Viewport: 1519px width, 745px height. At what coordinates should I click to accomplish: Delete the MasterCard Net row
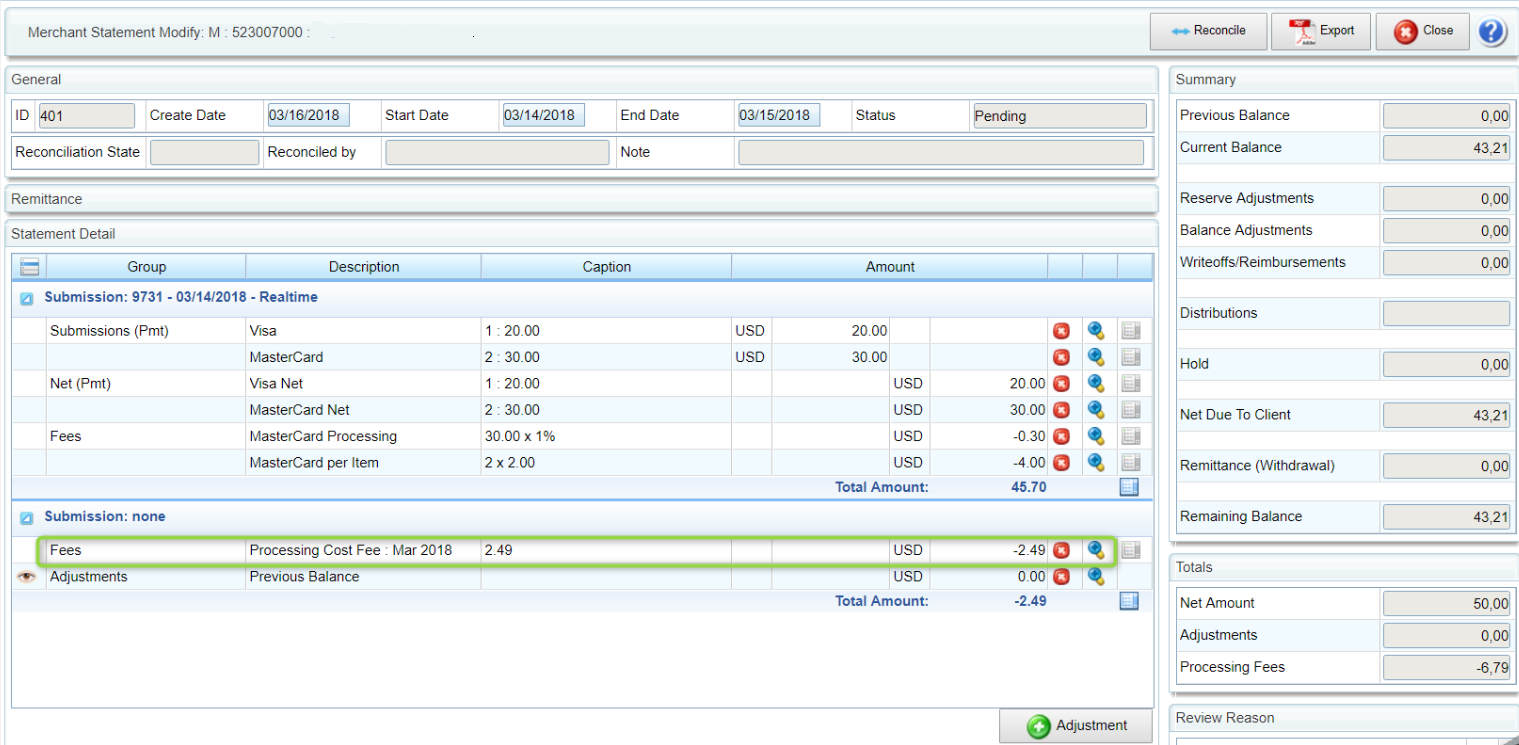pyautogui.click(x=1061, y=410)
